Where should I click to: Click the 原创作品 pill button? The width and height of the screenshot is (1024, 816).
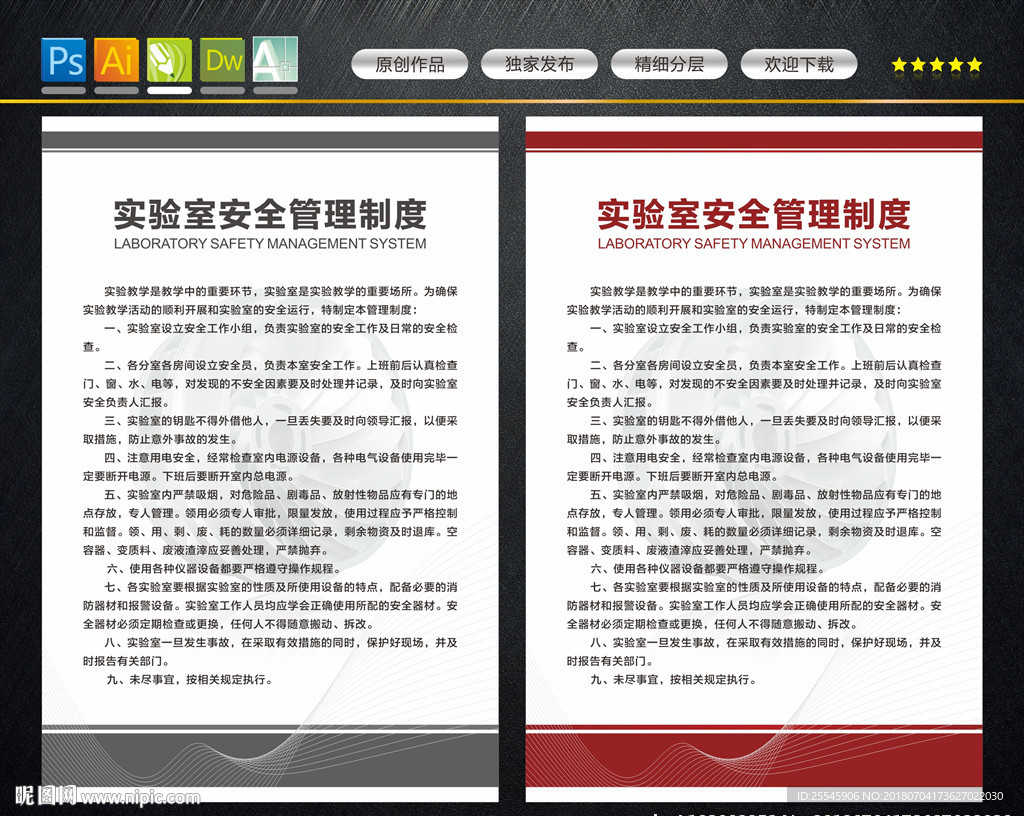click(409, 64)
